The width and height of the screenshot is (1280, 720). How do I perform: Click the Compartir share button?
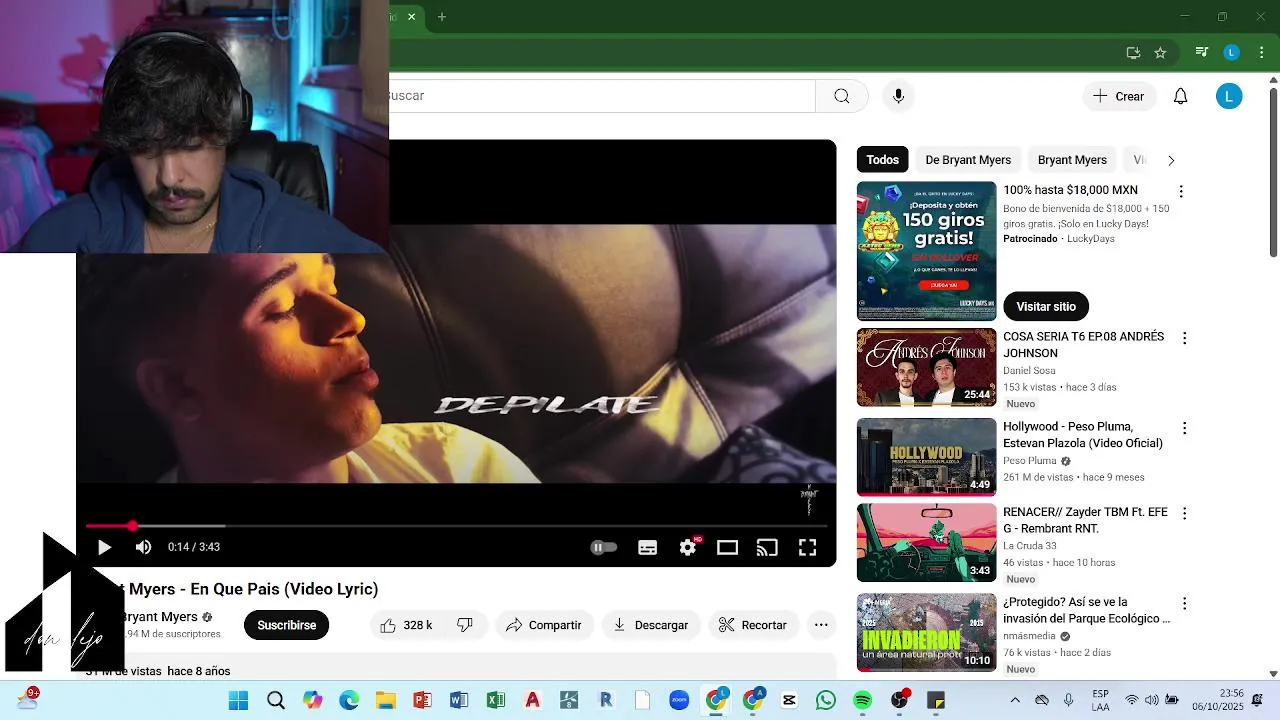tap(544, 625)
